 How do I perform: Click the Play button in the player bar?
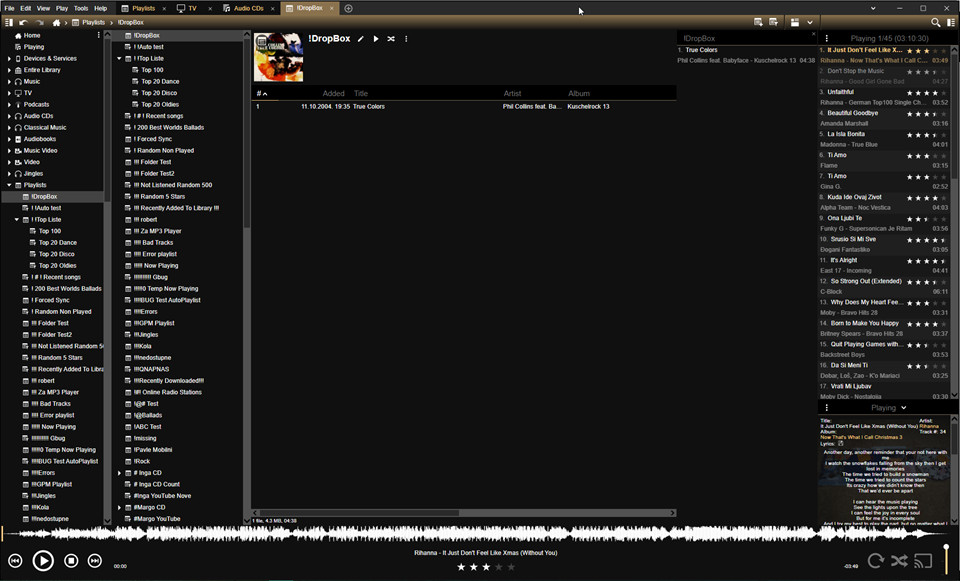(43, 561)
